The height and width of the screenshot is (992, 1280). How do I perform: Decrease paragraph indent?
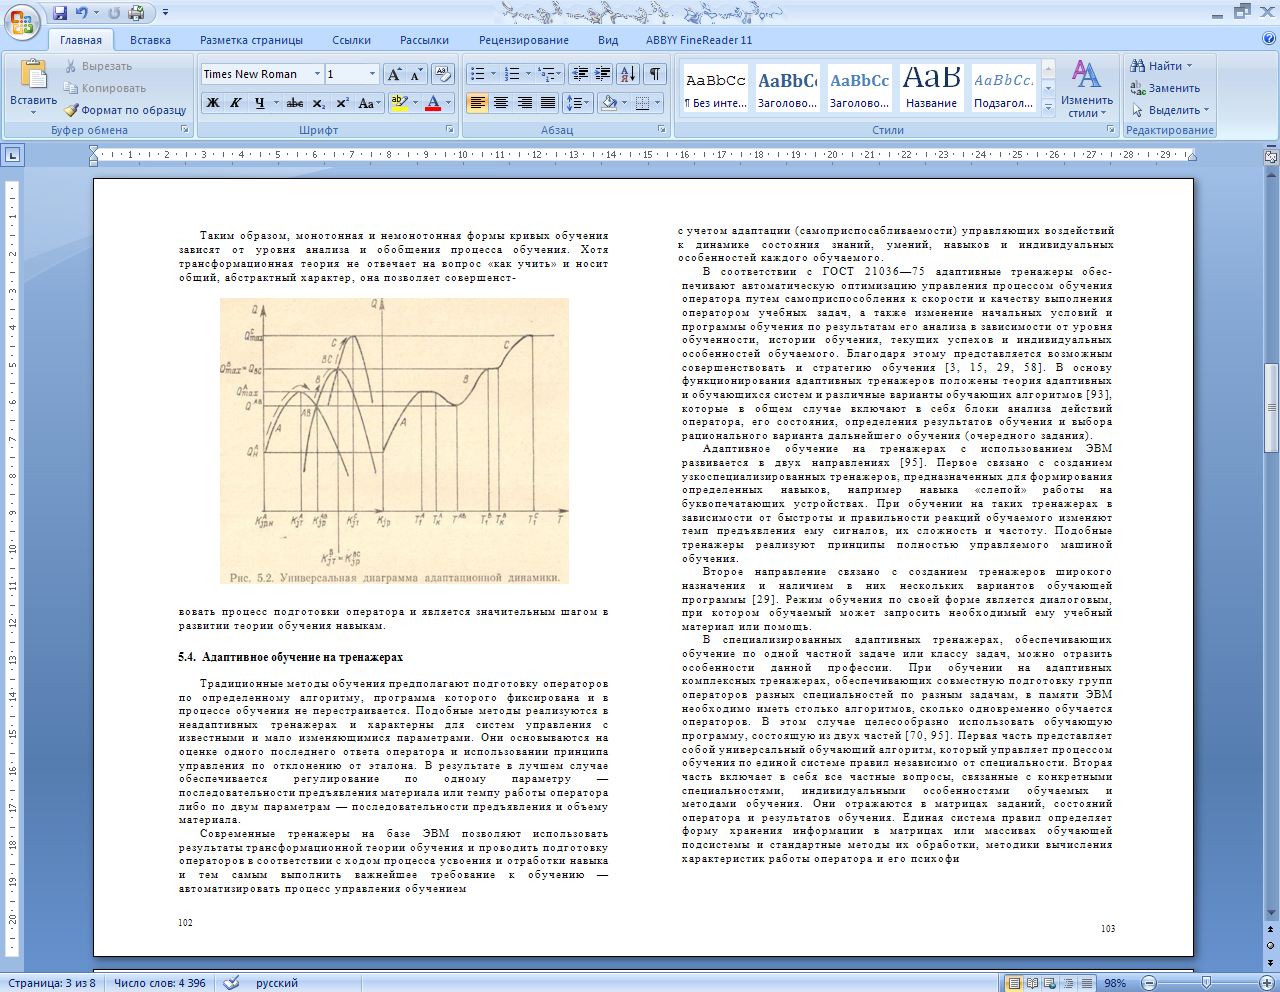[580, 74]
